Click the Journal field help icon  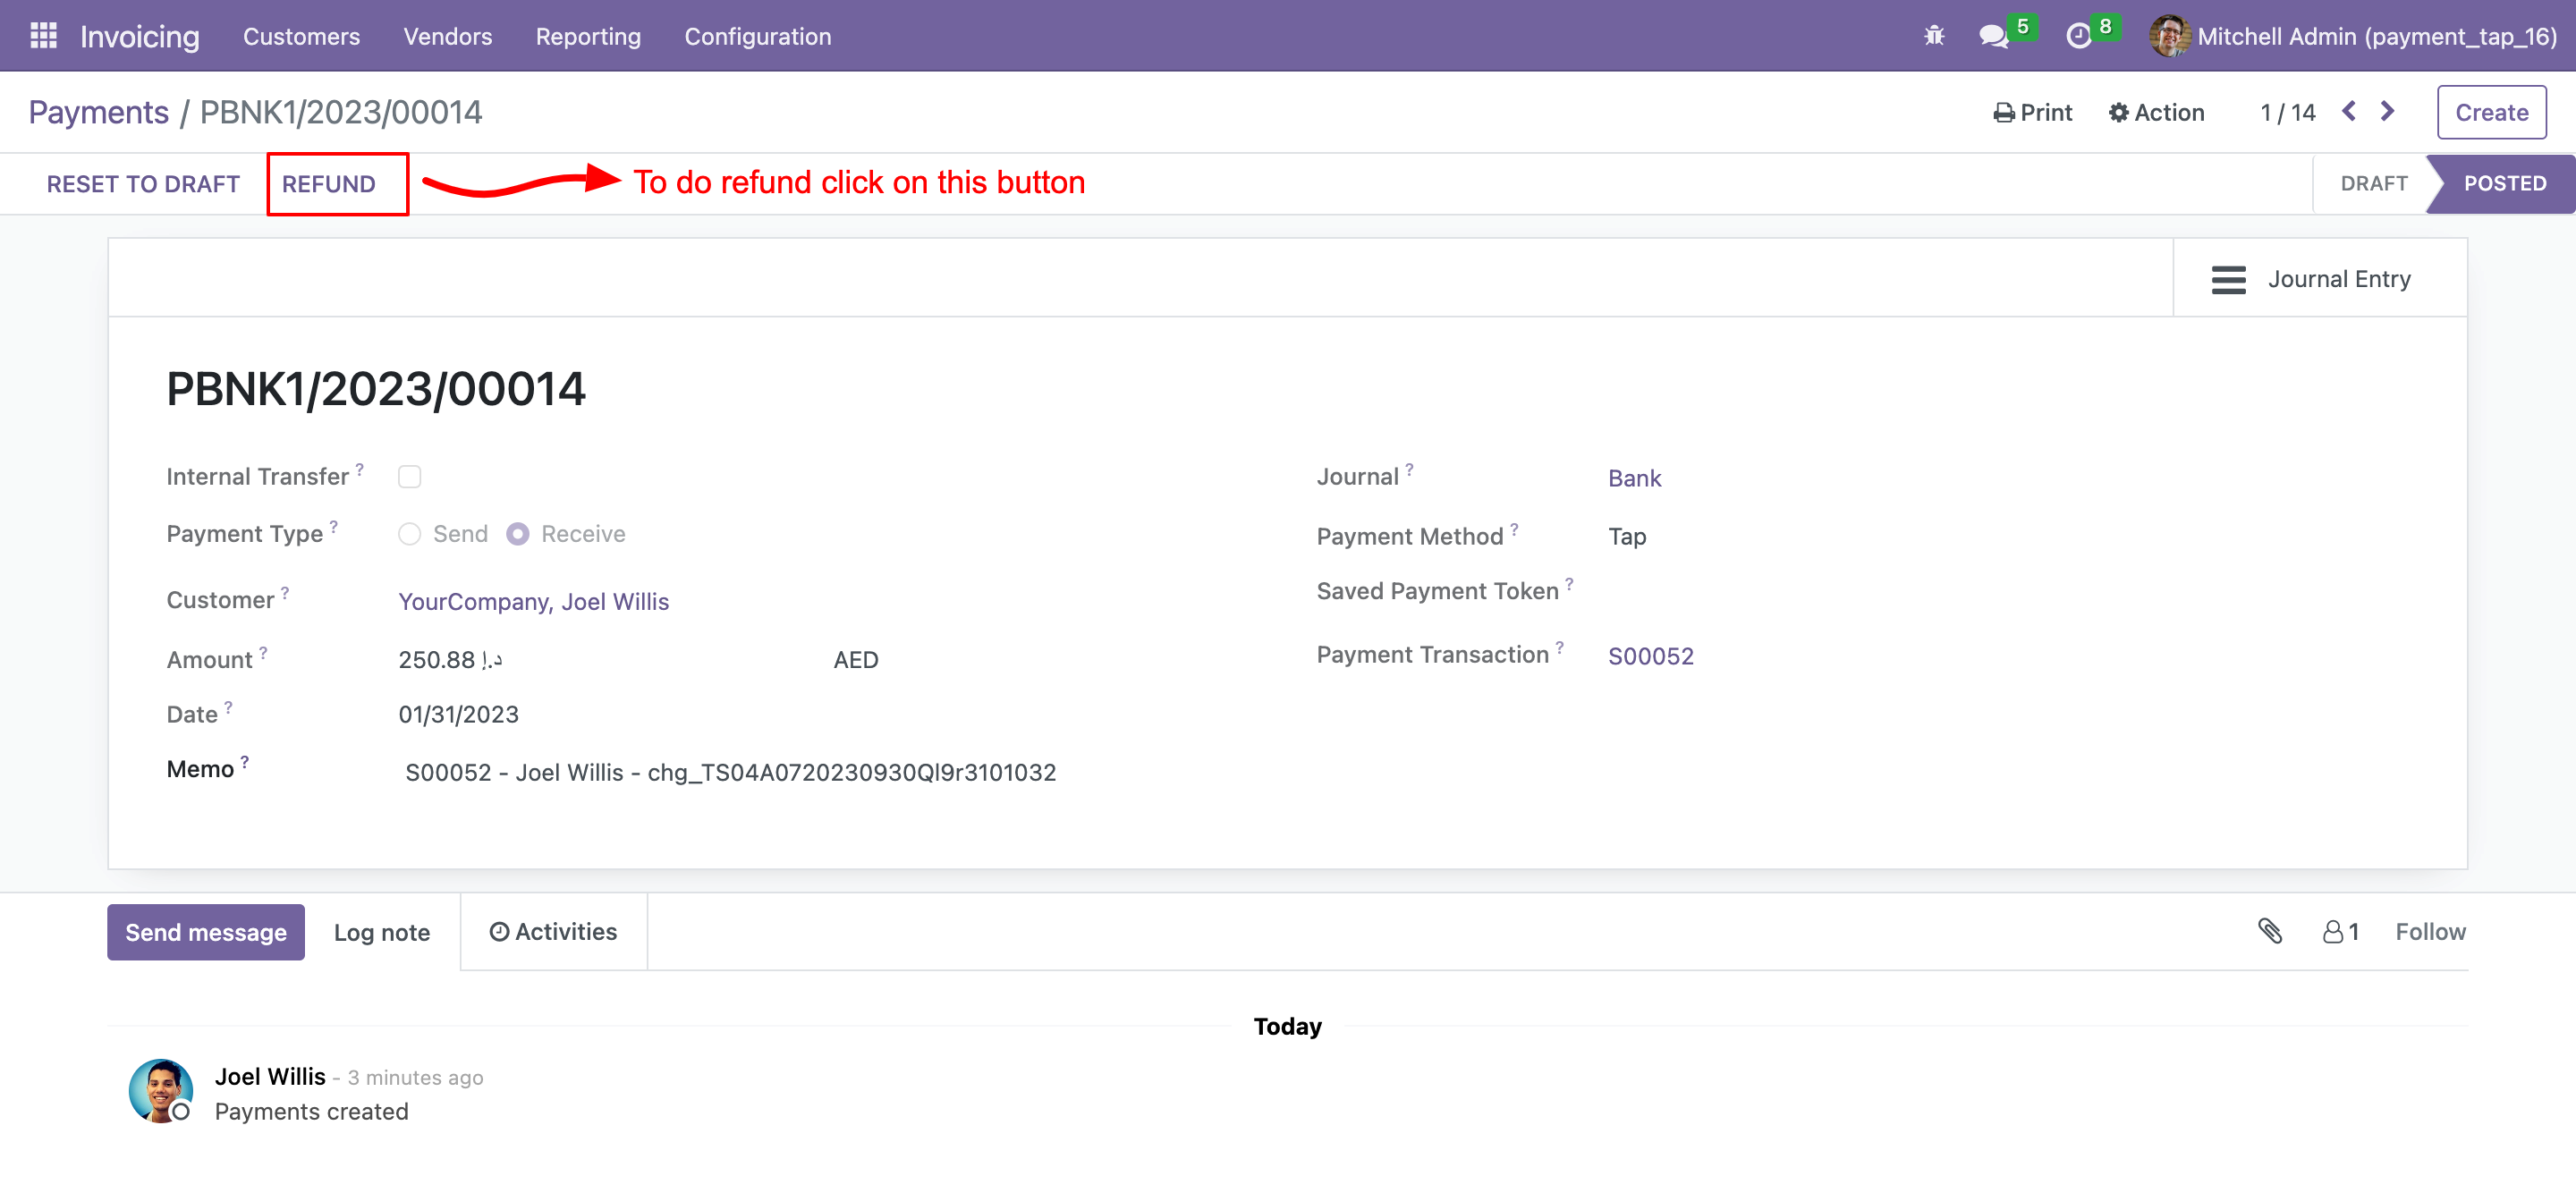1409,469
